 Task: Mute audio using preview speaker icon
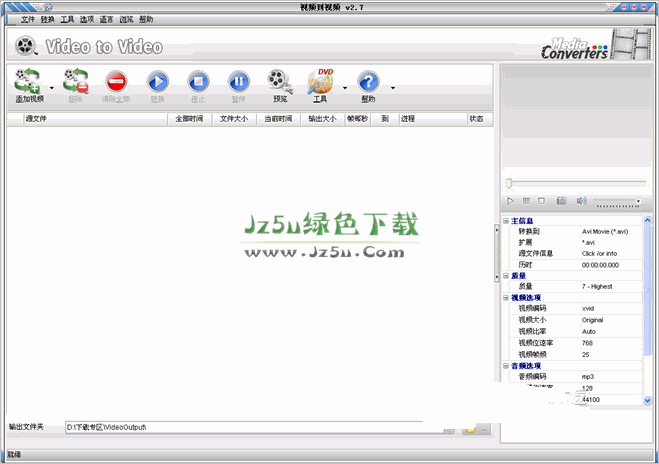pos(581,201)
